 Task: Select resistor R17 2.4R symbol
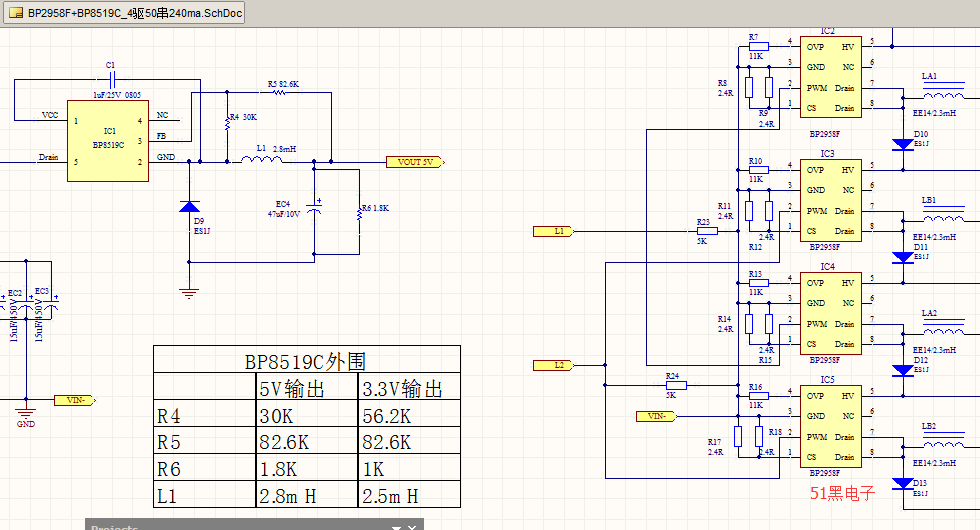[738, 436]
